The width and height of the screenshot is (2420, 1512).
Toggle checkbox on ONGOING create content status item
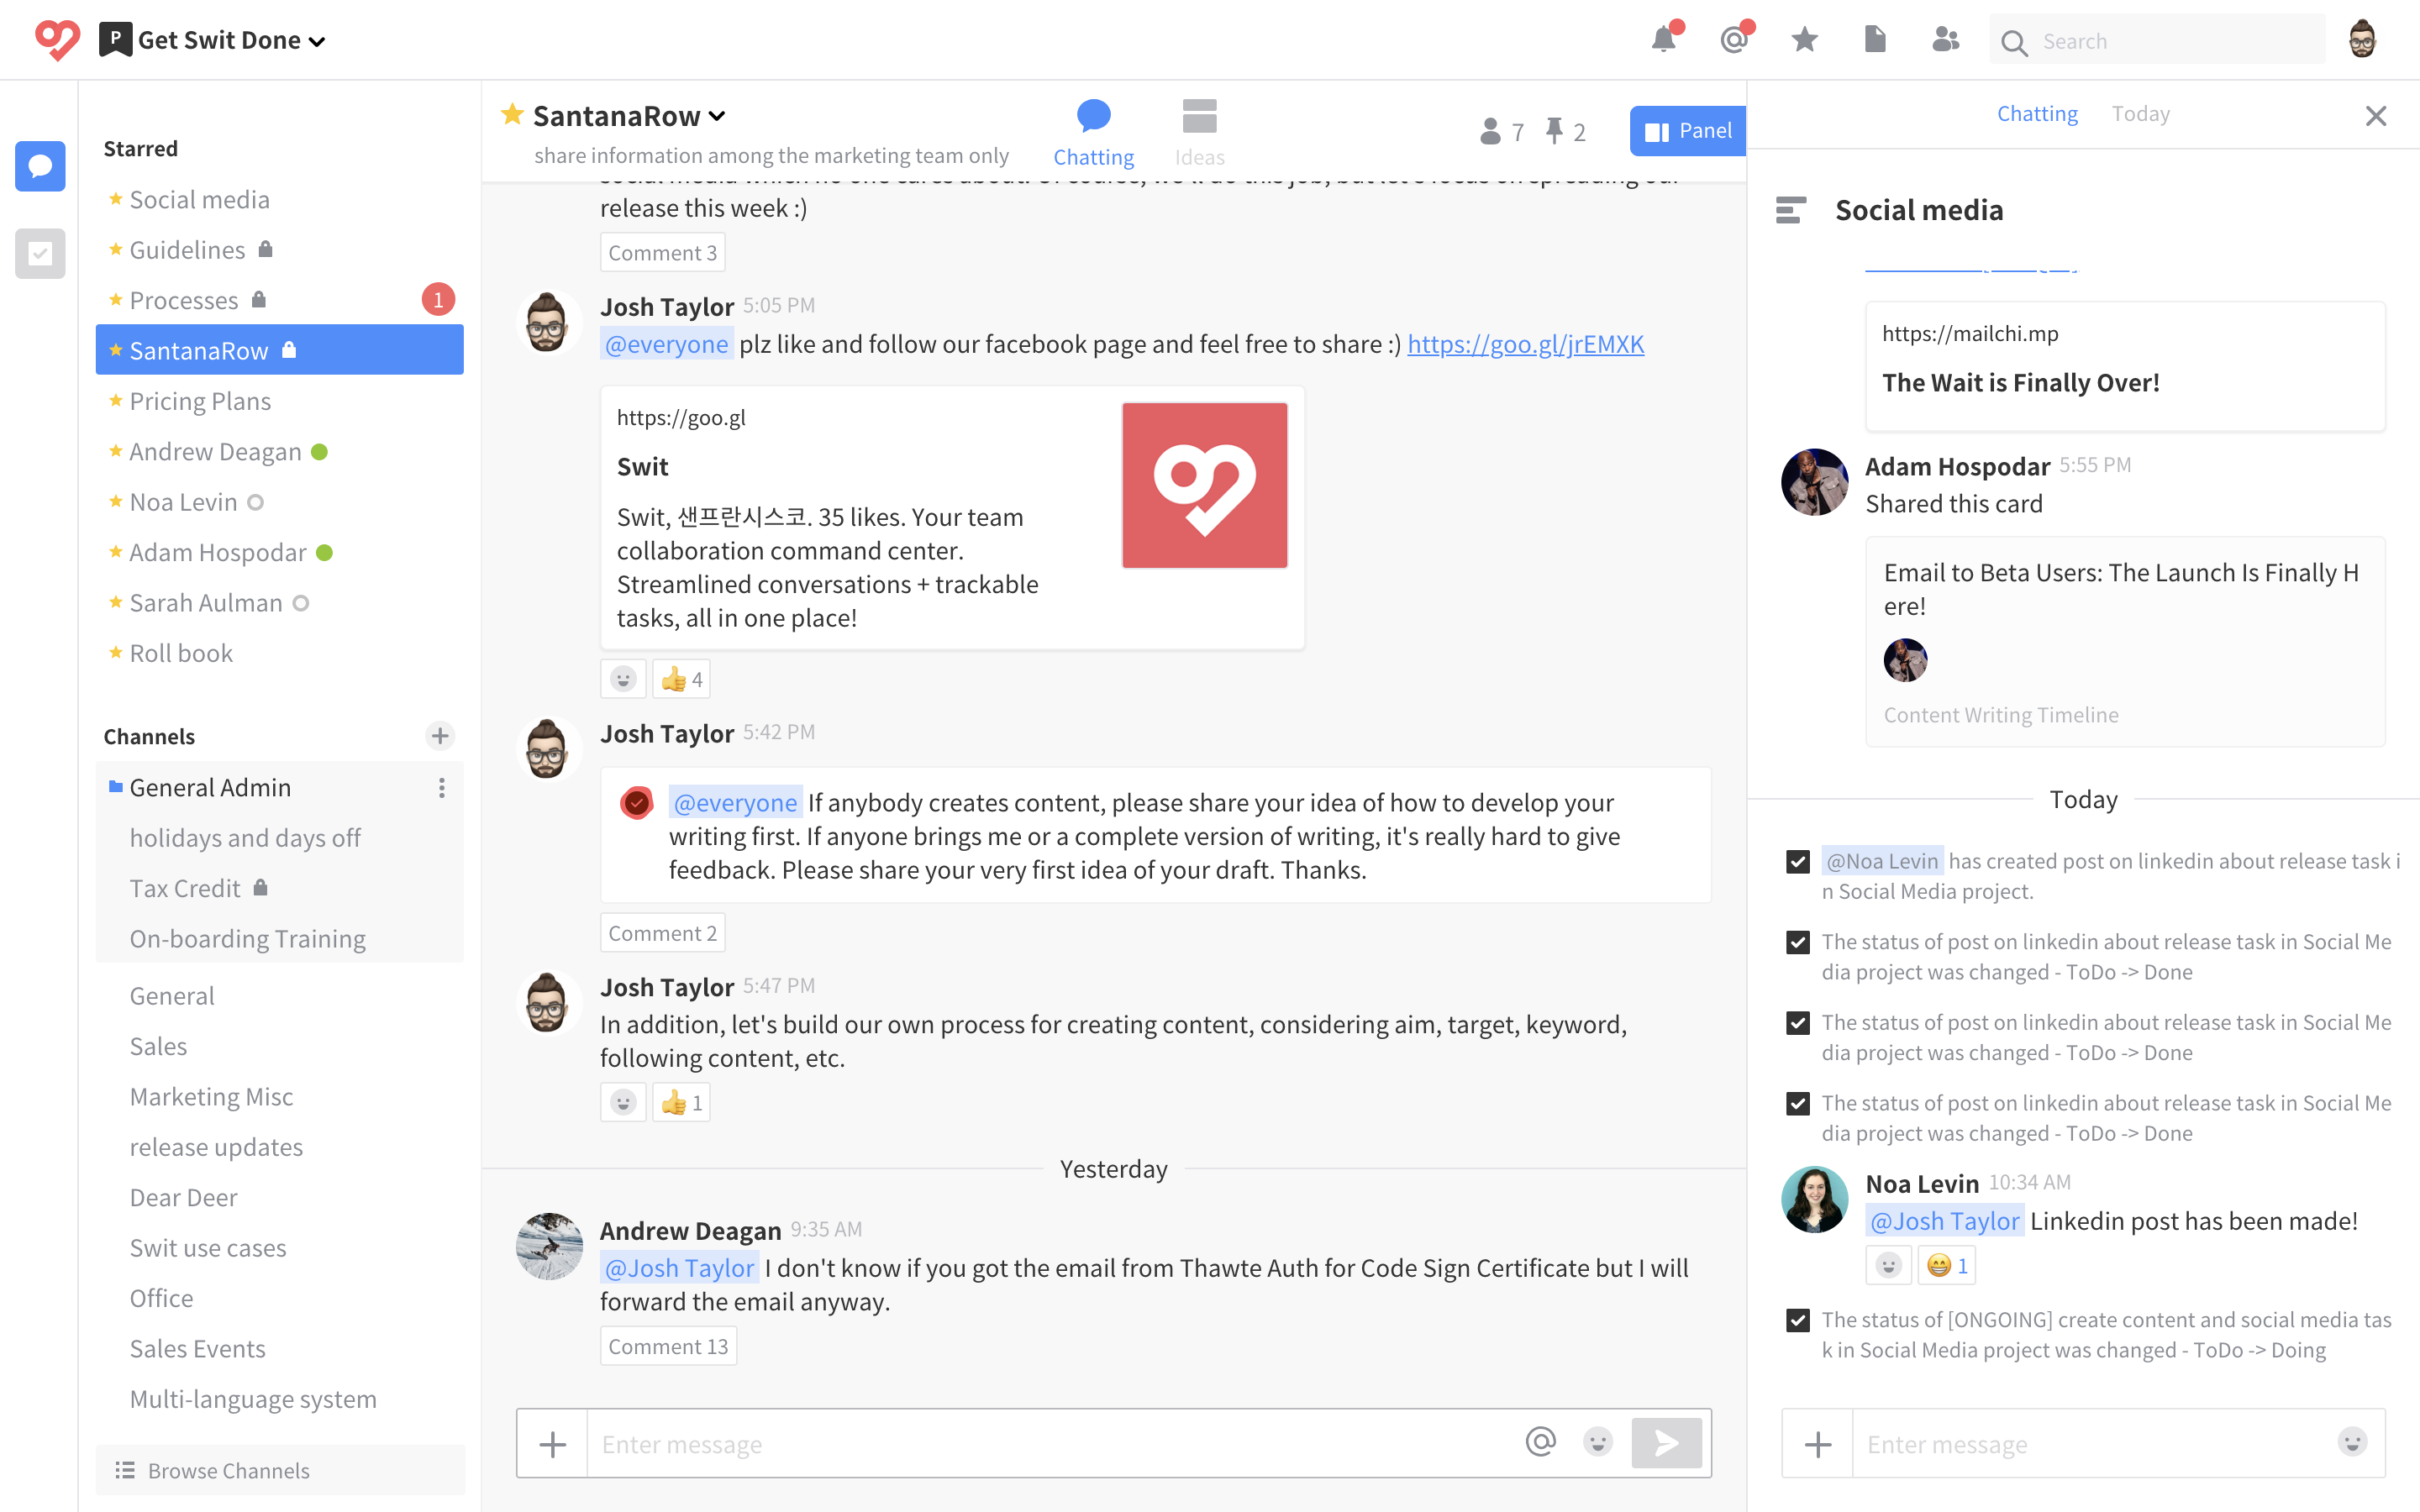tap(1798, 1320)
